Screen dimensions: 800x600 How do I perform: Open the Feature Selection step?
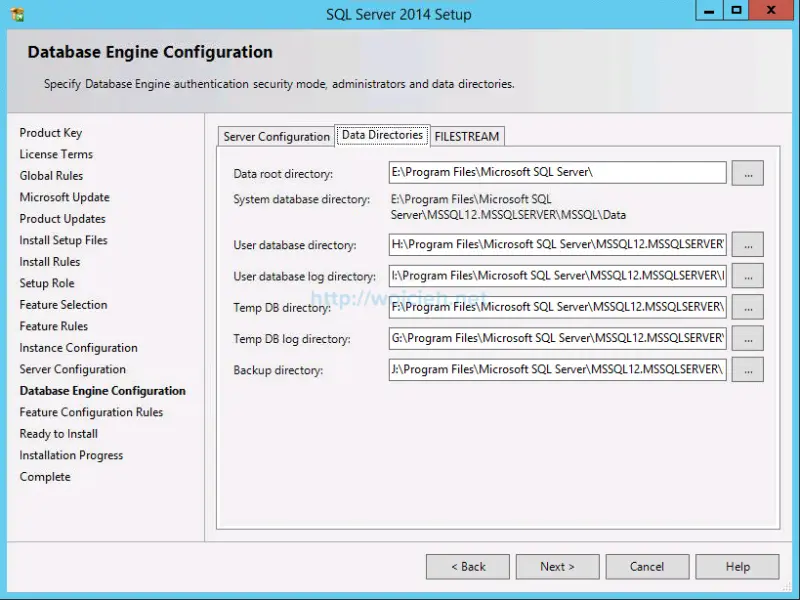click(x=62, y=304)
